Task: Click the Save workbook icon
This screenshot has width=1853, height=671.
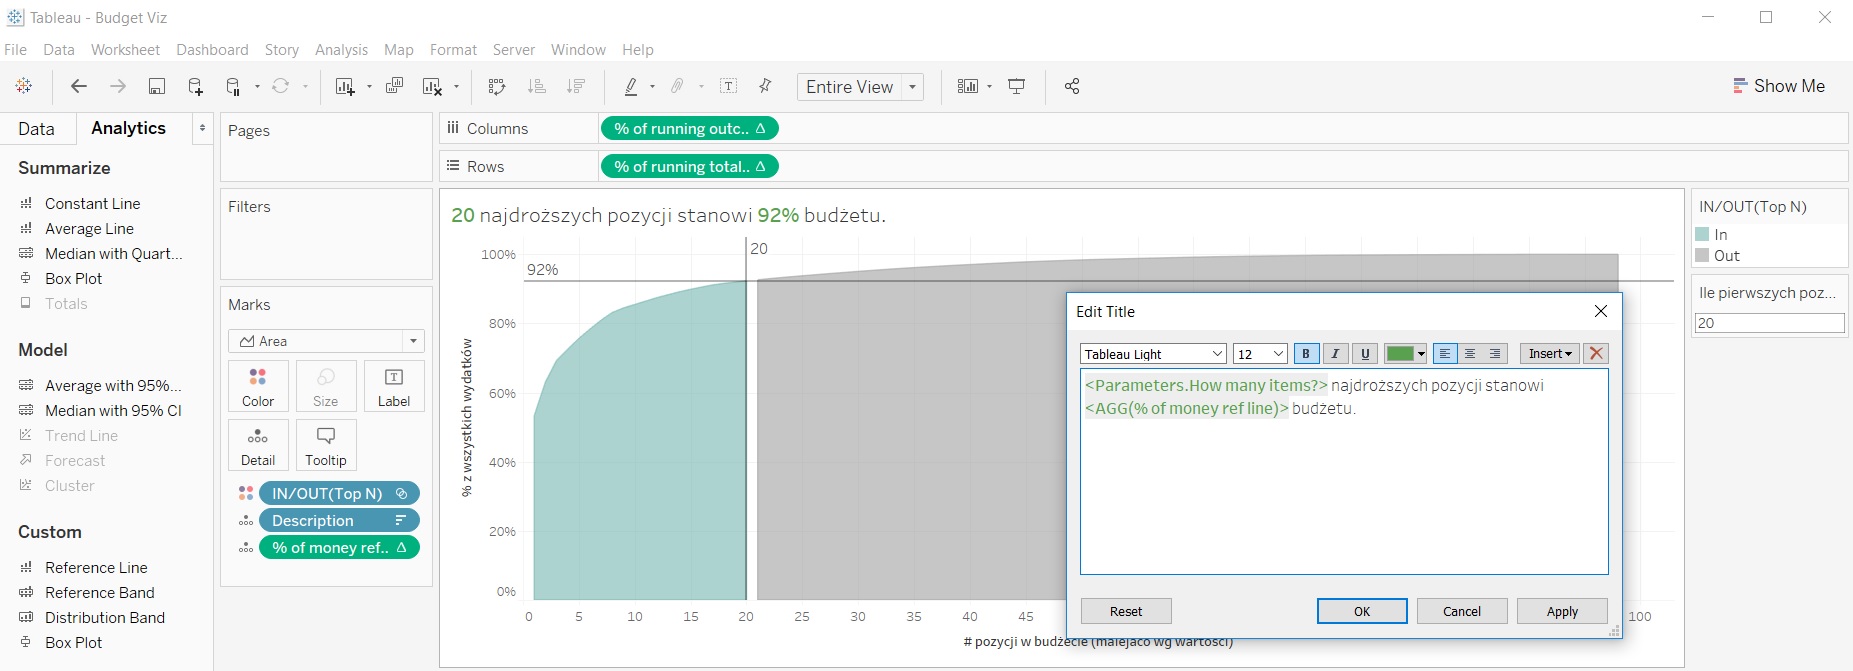Action: coord(157,87)
